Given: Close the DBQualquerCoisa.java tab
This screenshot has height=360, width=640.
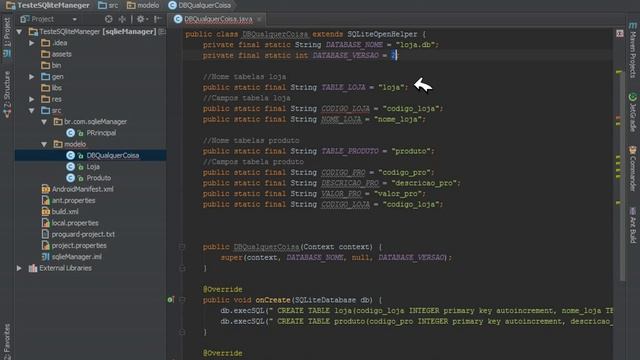Looking at the screenshot, I should 259,19.
